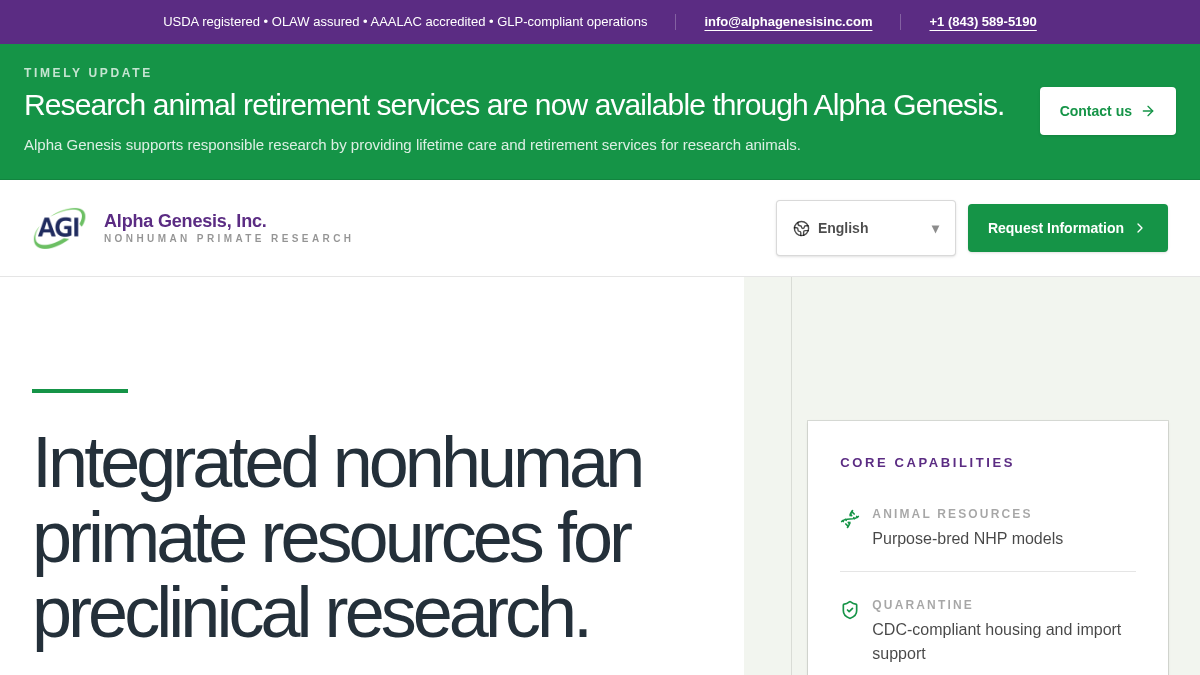
Task: Click the NONHUMAN PRIMATE RESEARCH tagline
Action: (x=229, y=239)
